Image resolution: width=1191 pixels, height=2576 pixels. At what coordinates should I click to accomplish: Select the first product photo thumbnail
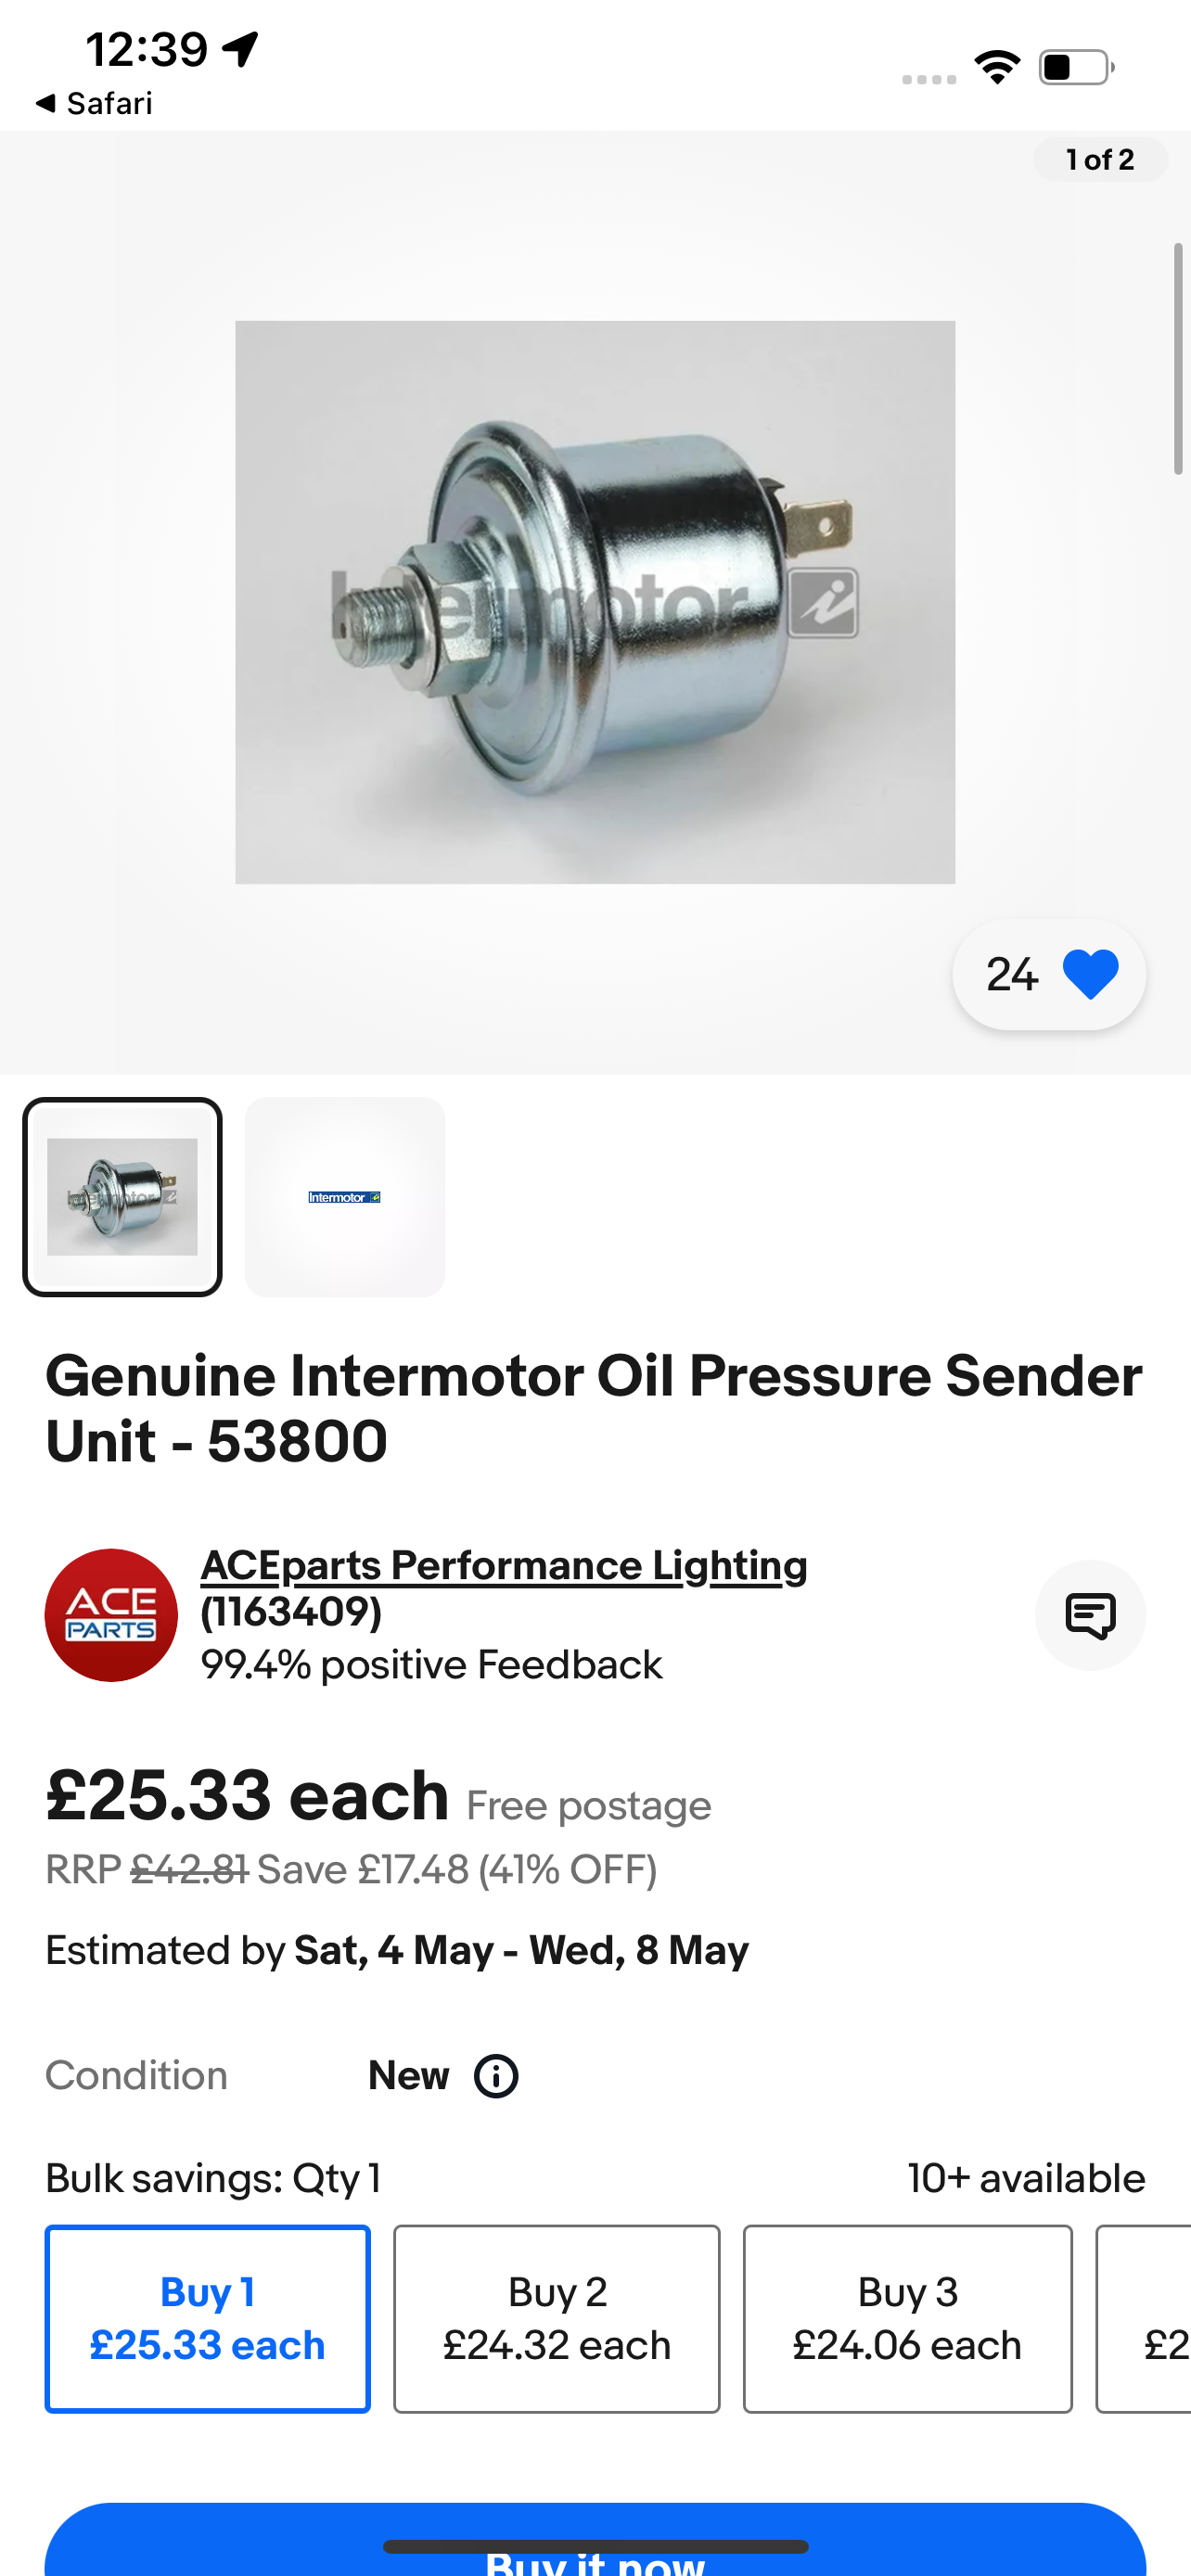pyautogui.click(x=122, y=1197)
